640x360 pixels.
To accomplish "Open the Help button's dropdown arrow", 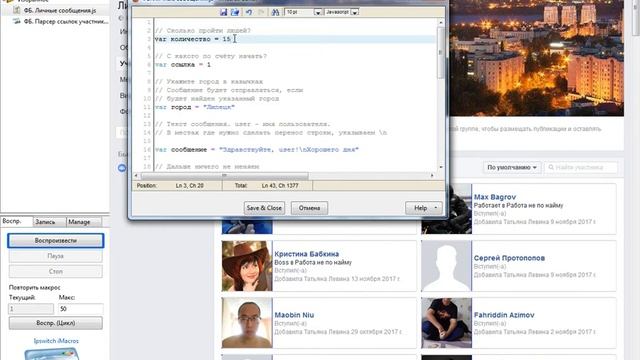I will pos(436,208).
